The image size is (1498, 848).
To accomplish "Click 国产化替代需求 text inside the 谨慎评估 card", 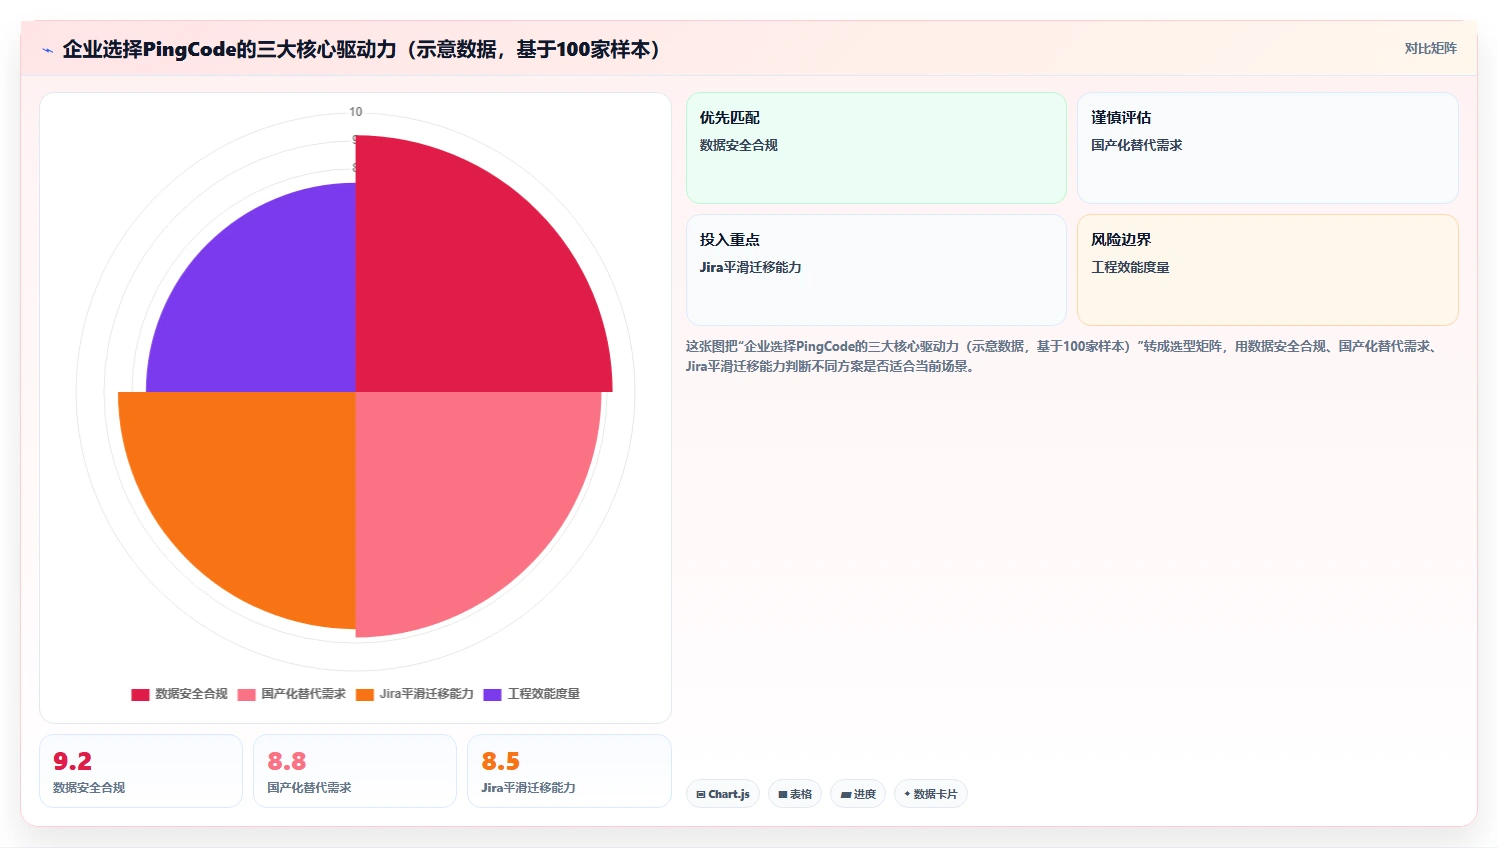I will (x=1136, y=145).
